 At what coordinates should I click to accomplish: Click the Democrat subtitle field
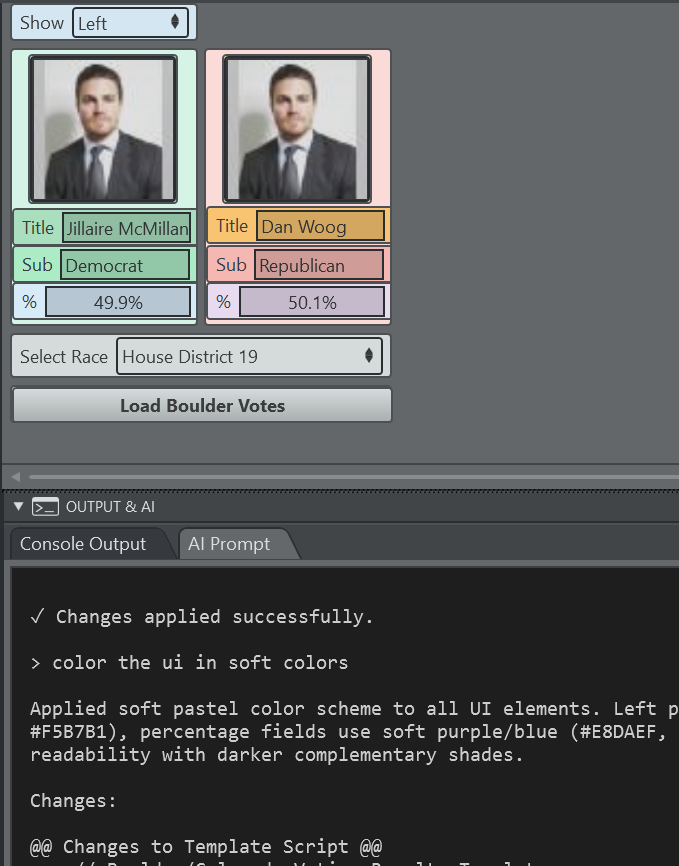tap(125, 265)
